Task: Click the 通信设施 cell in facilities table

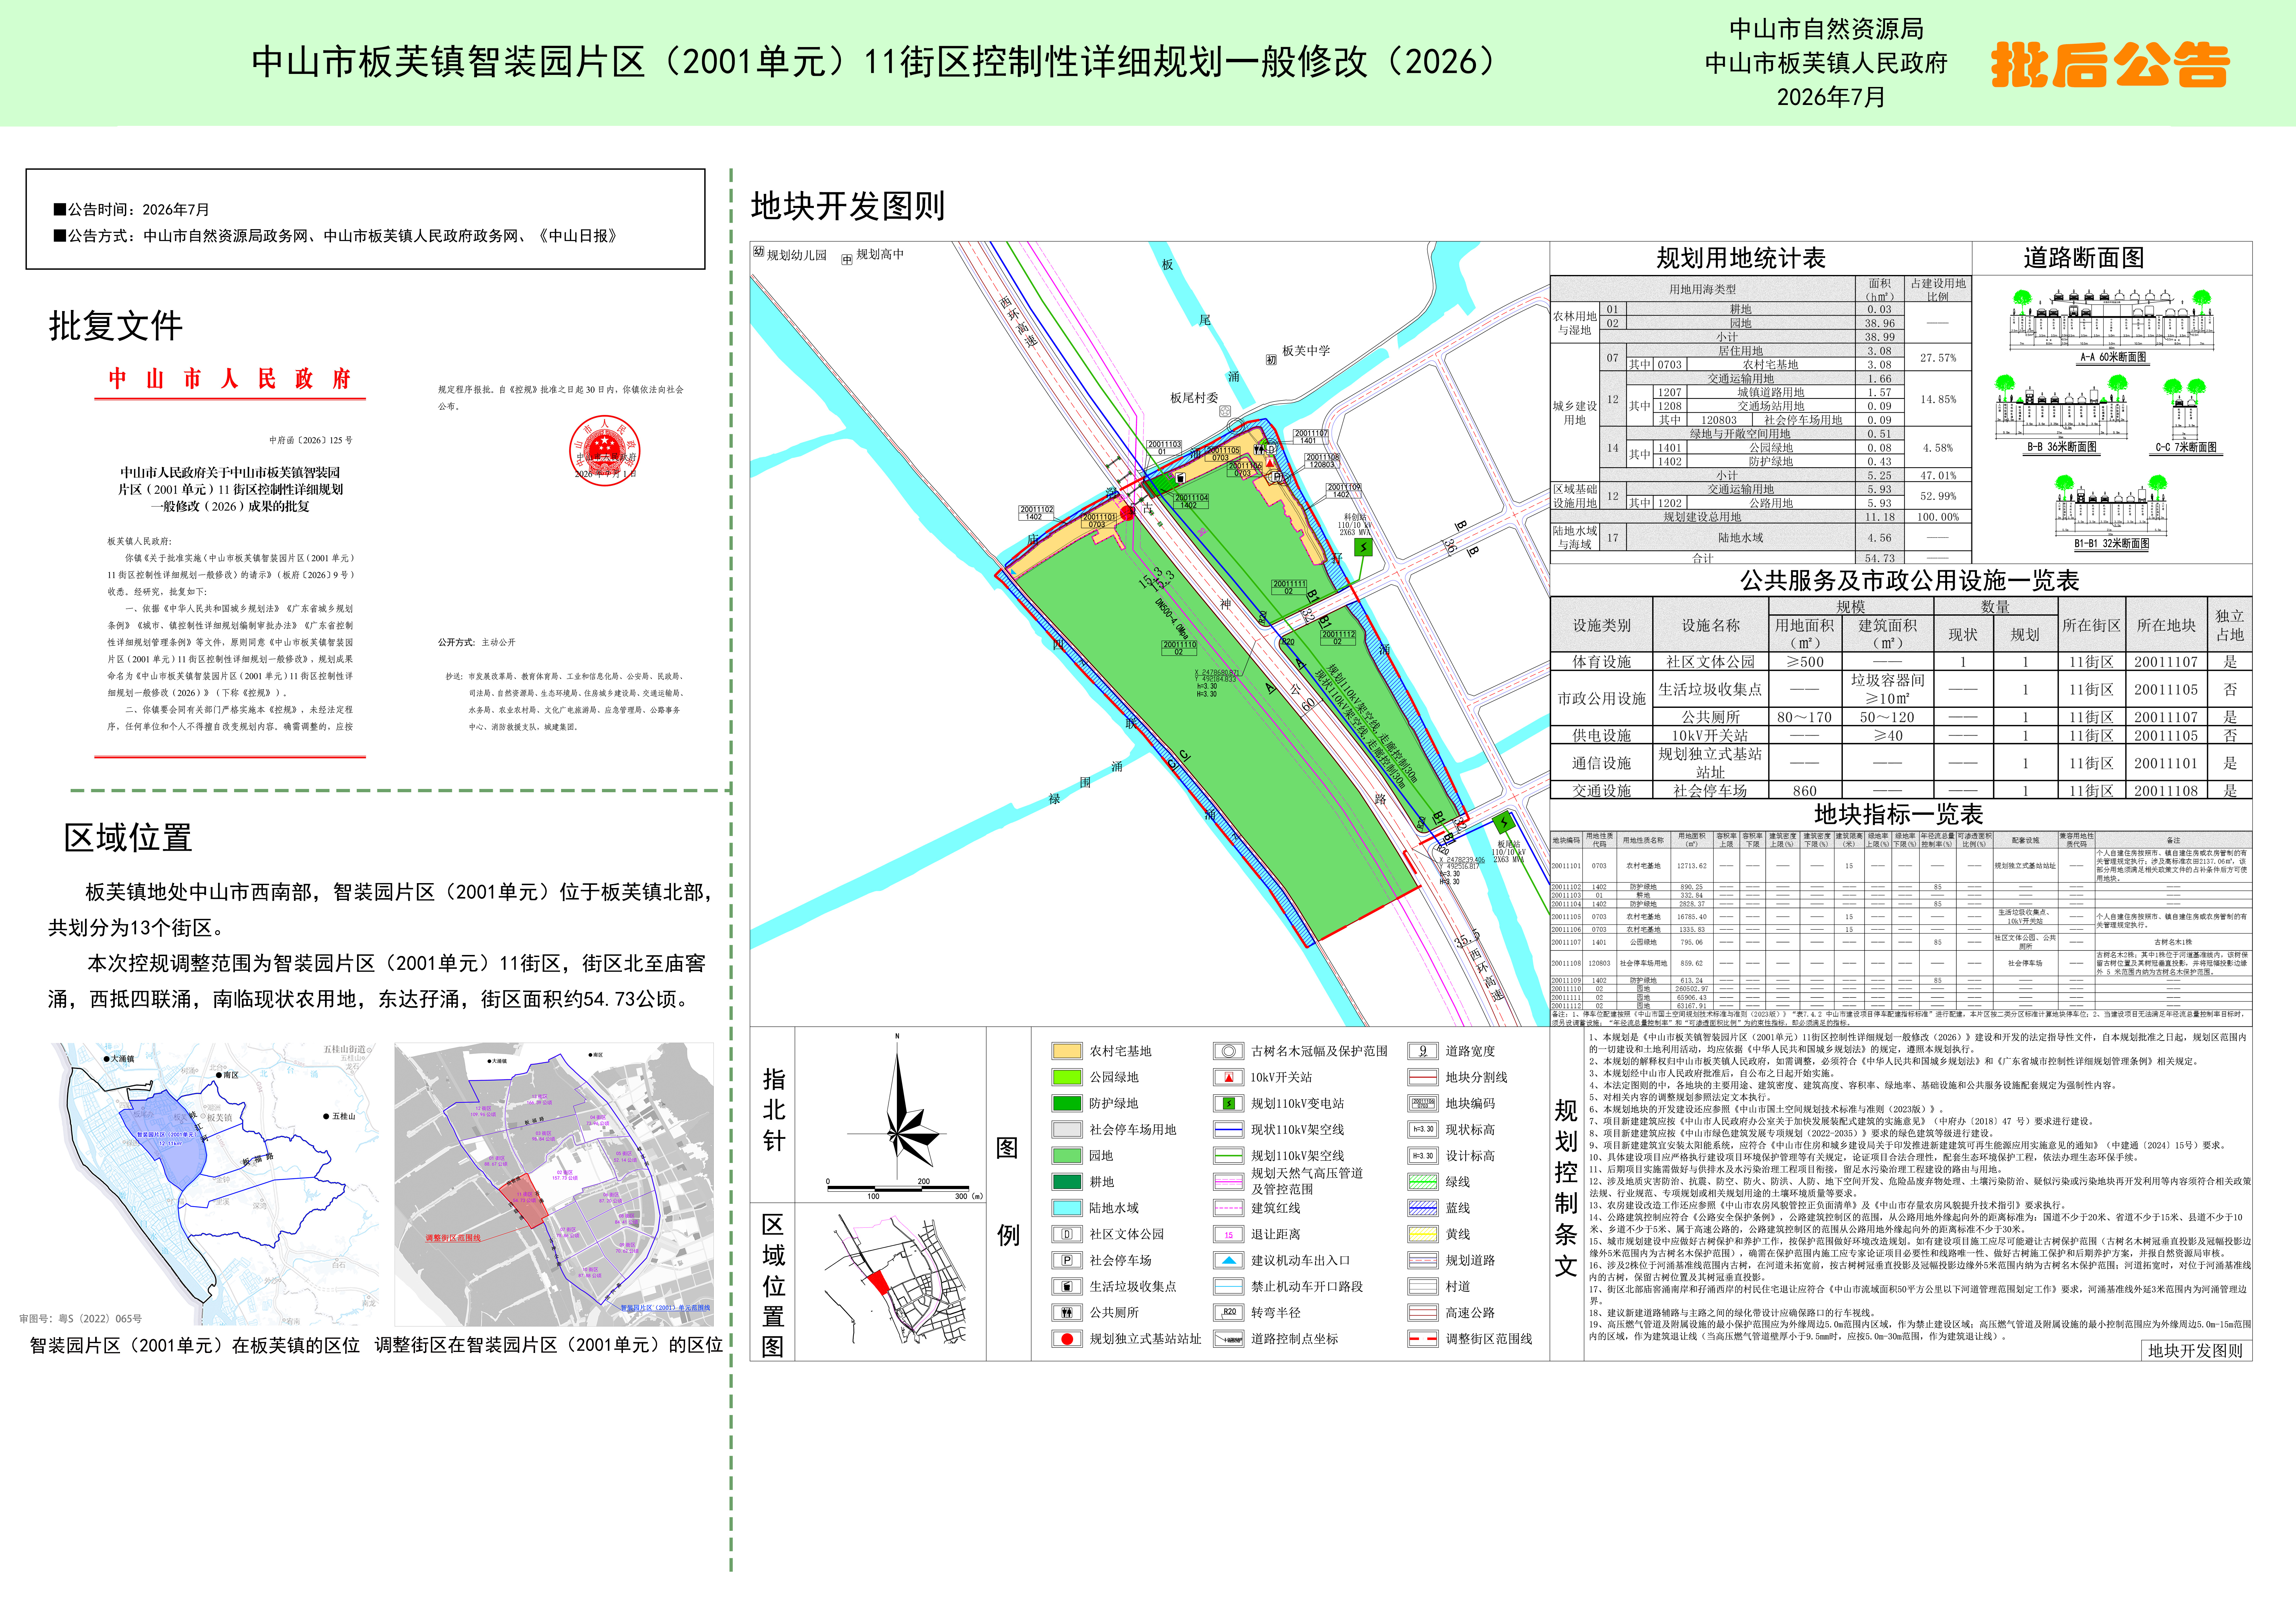Action: point(1601,763)
